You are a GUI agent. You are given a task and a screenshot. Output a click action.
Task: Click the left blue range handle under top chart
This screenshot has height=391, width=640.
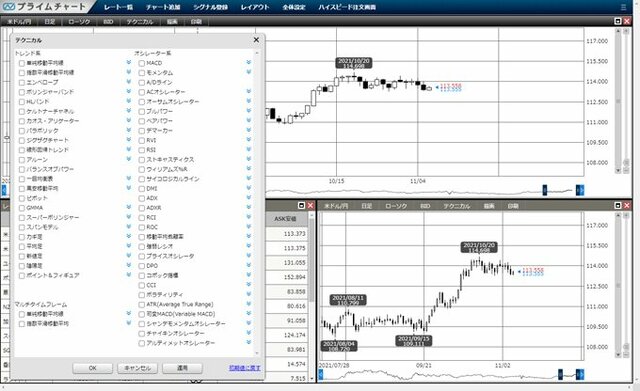[x=544, y=190]
